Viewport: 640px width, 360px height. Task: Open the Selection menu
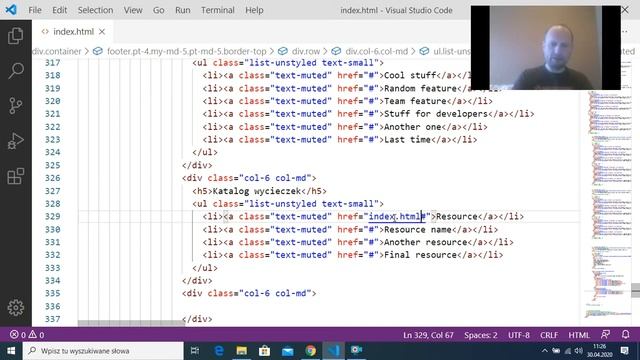click(x=96, y=10)
